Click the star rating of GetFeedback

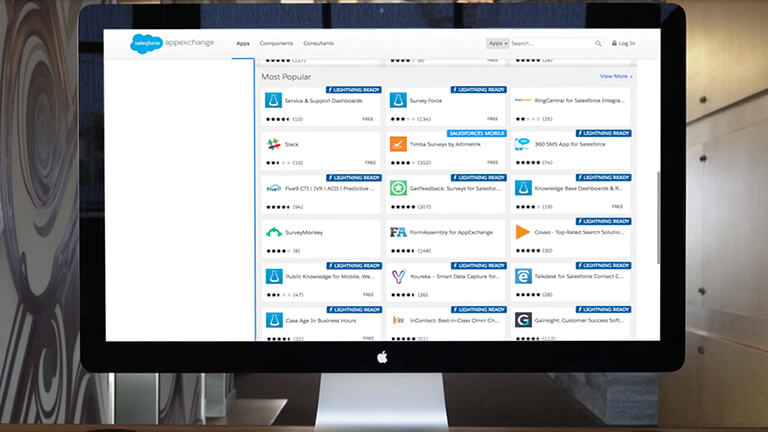click(x=403, y=207)
